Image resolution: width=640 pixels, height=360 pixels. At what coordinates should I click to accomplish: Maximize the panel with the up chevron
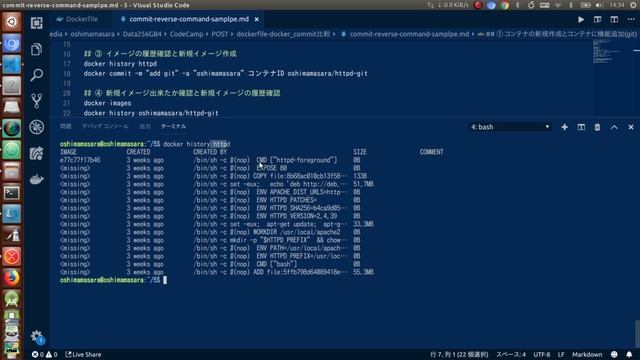click(614, 127)
